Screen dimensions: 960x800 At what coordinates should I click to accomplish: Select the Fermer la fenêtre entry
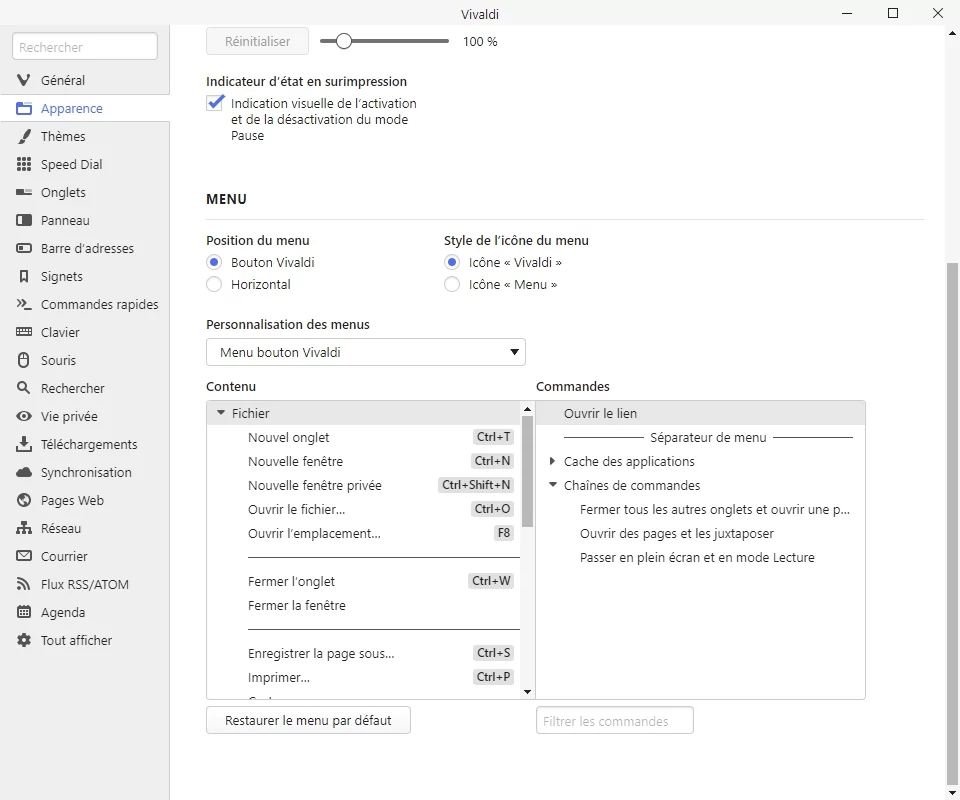(364, 605)
